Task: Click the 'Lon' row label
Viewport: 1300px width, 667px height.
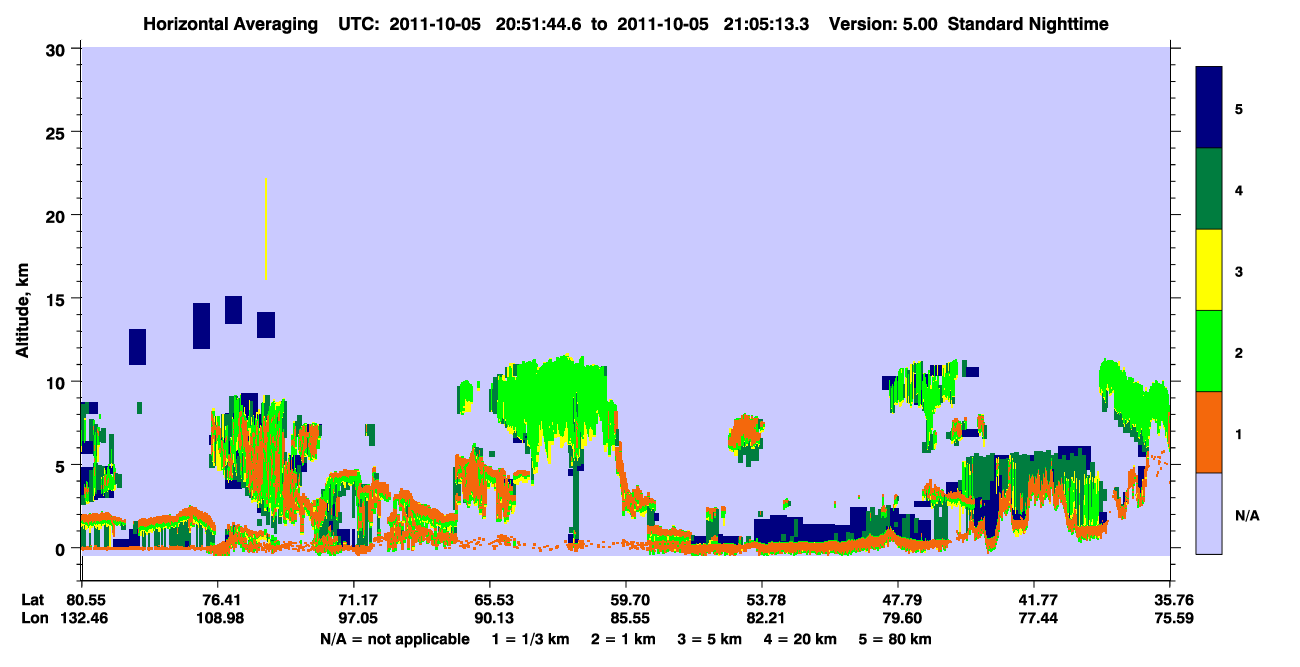Action: (33, 619)
